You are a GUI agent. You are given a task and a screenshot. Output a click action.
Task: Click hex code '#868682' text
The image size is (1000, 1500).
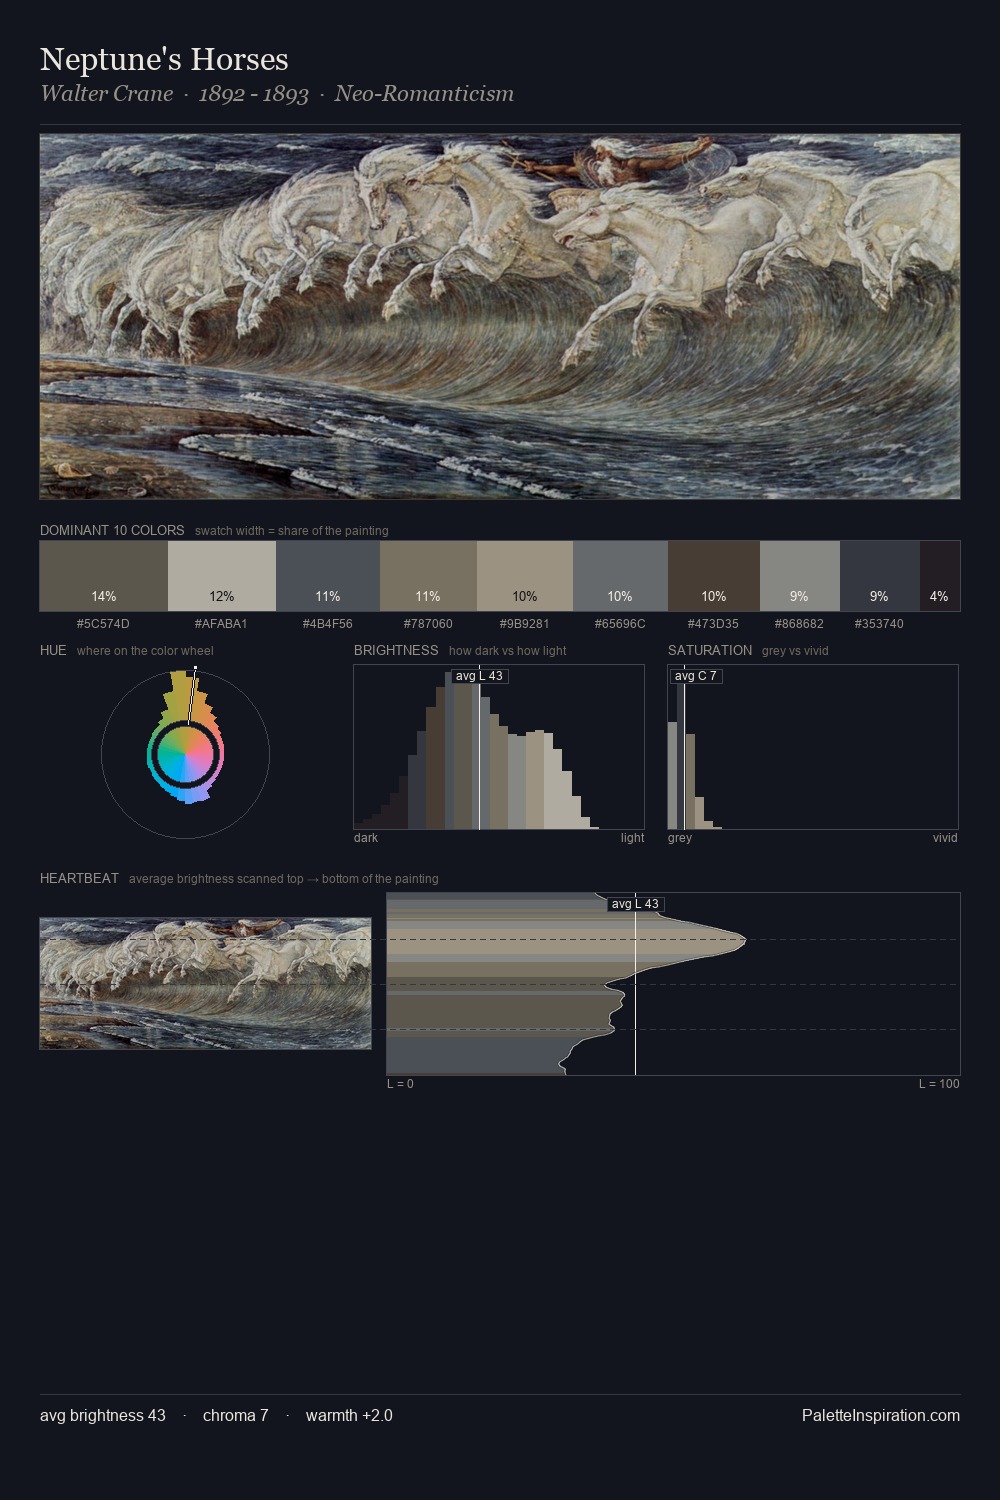click(x=799, y=624)
